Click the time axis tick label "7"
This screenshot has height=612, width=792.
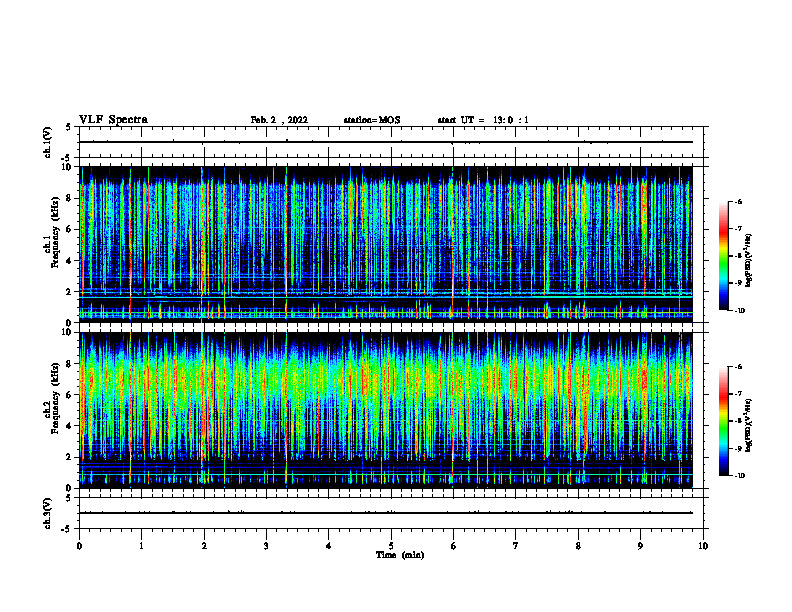[x=516, y=546]
